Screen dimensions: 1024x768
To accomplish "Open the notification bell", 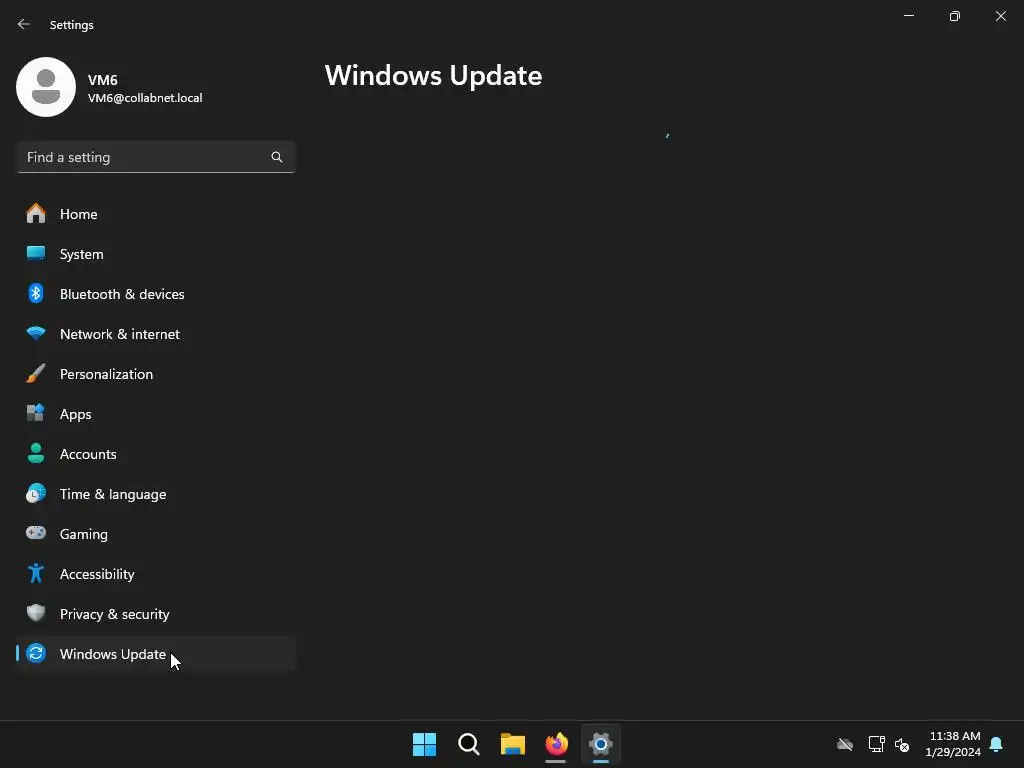I will (x=996, y=744).
